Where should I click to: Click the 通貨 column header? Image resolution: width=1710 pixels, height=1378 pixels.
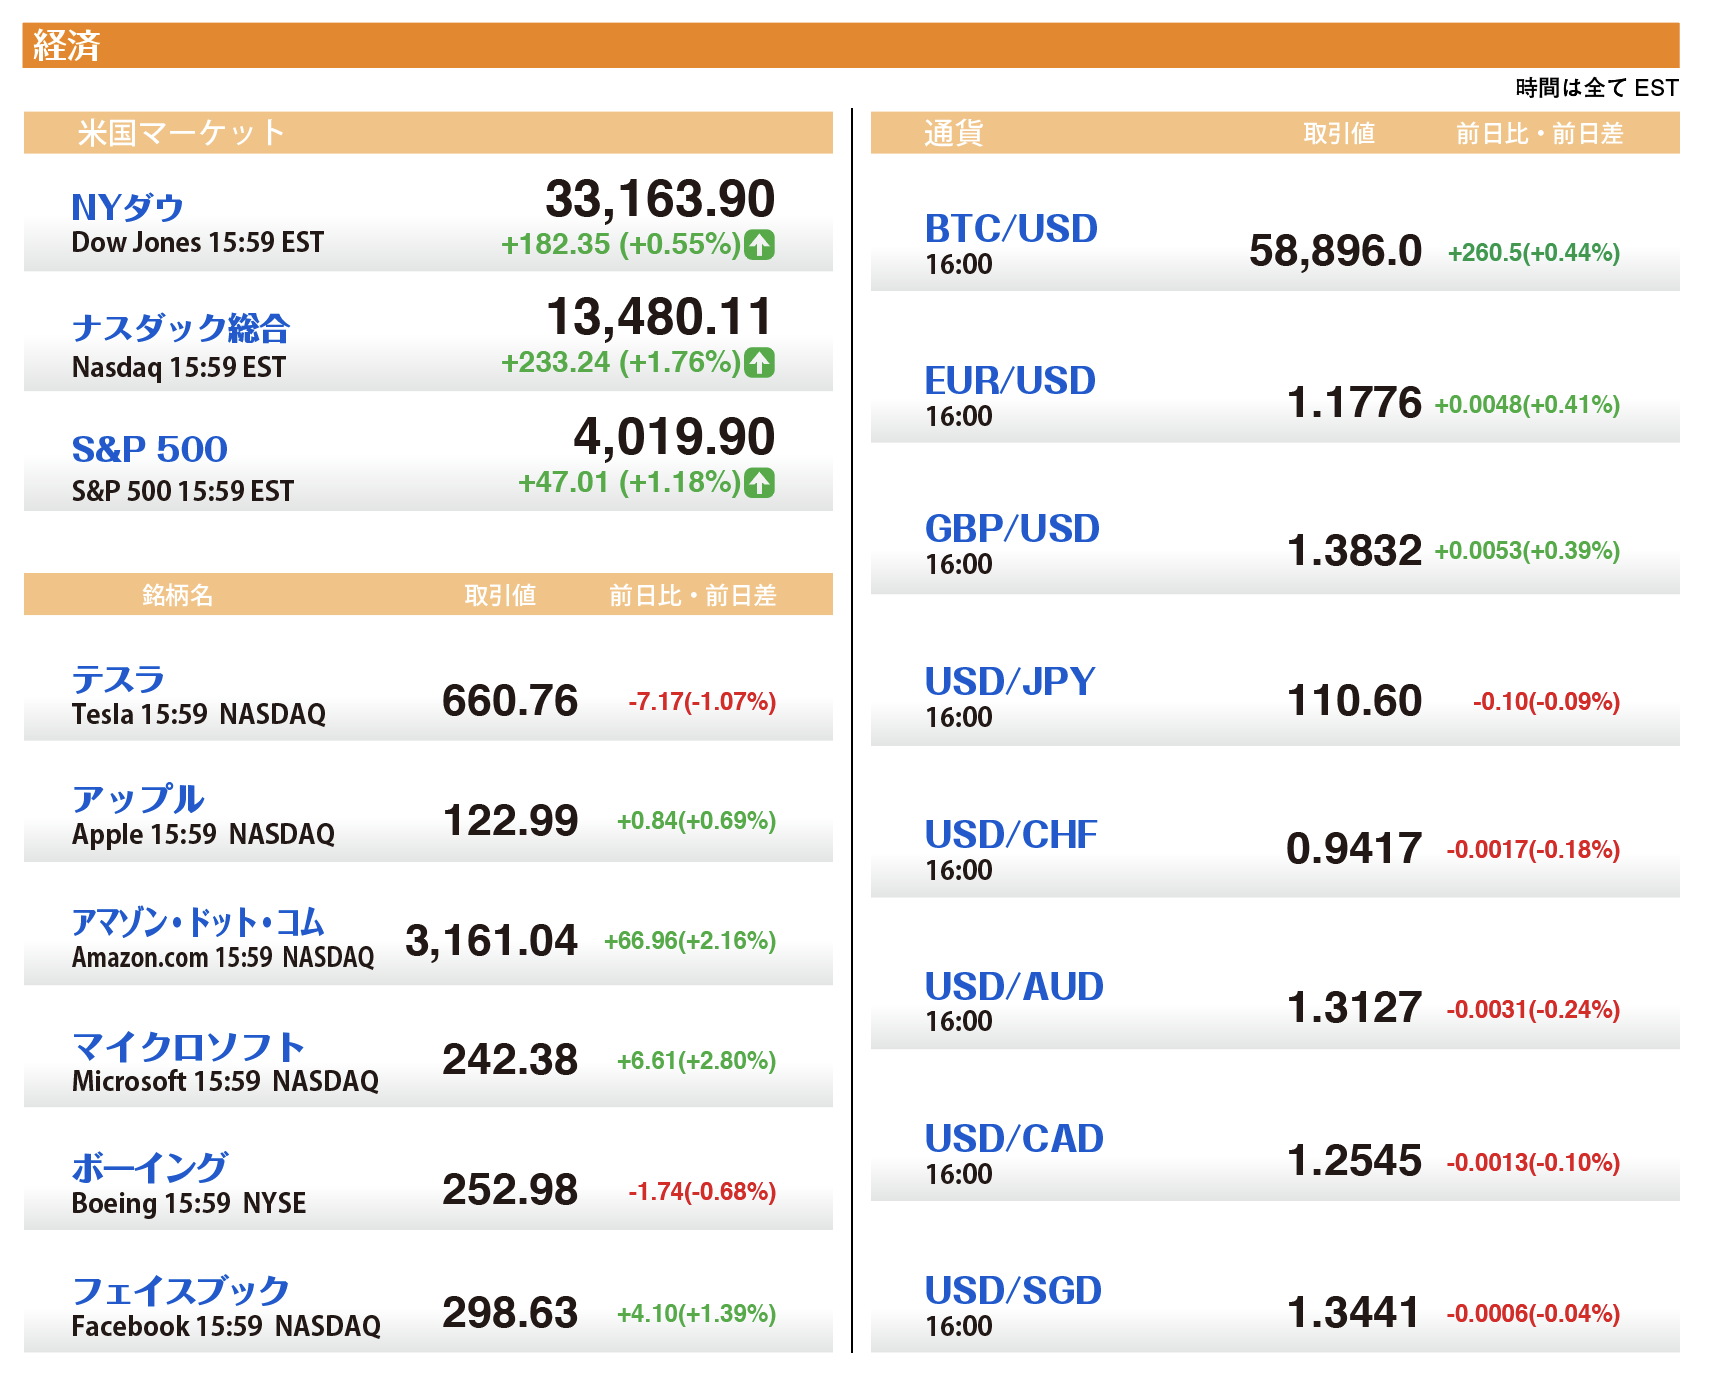(953, 133)
